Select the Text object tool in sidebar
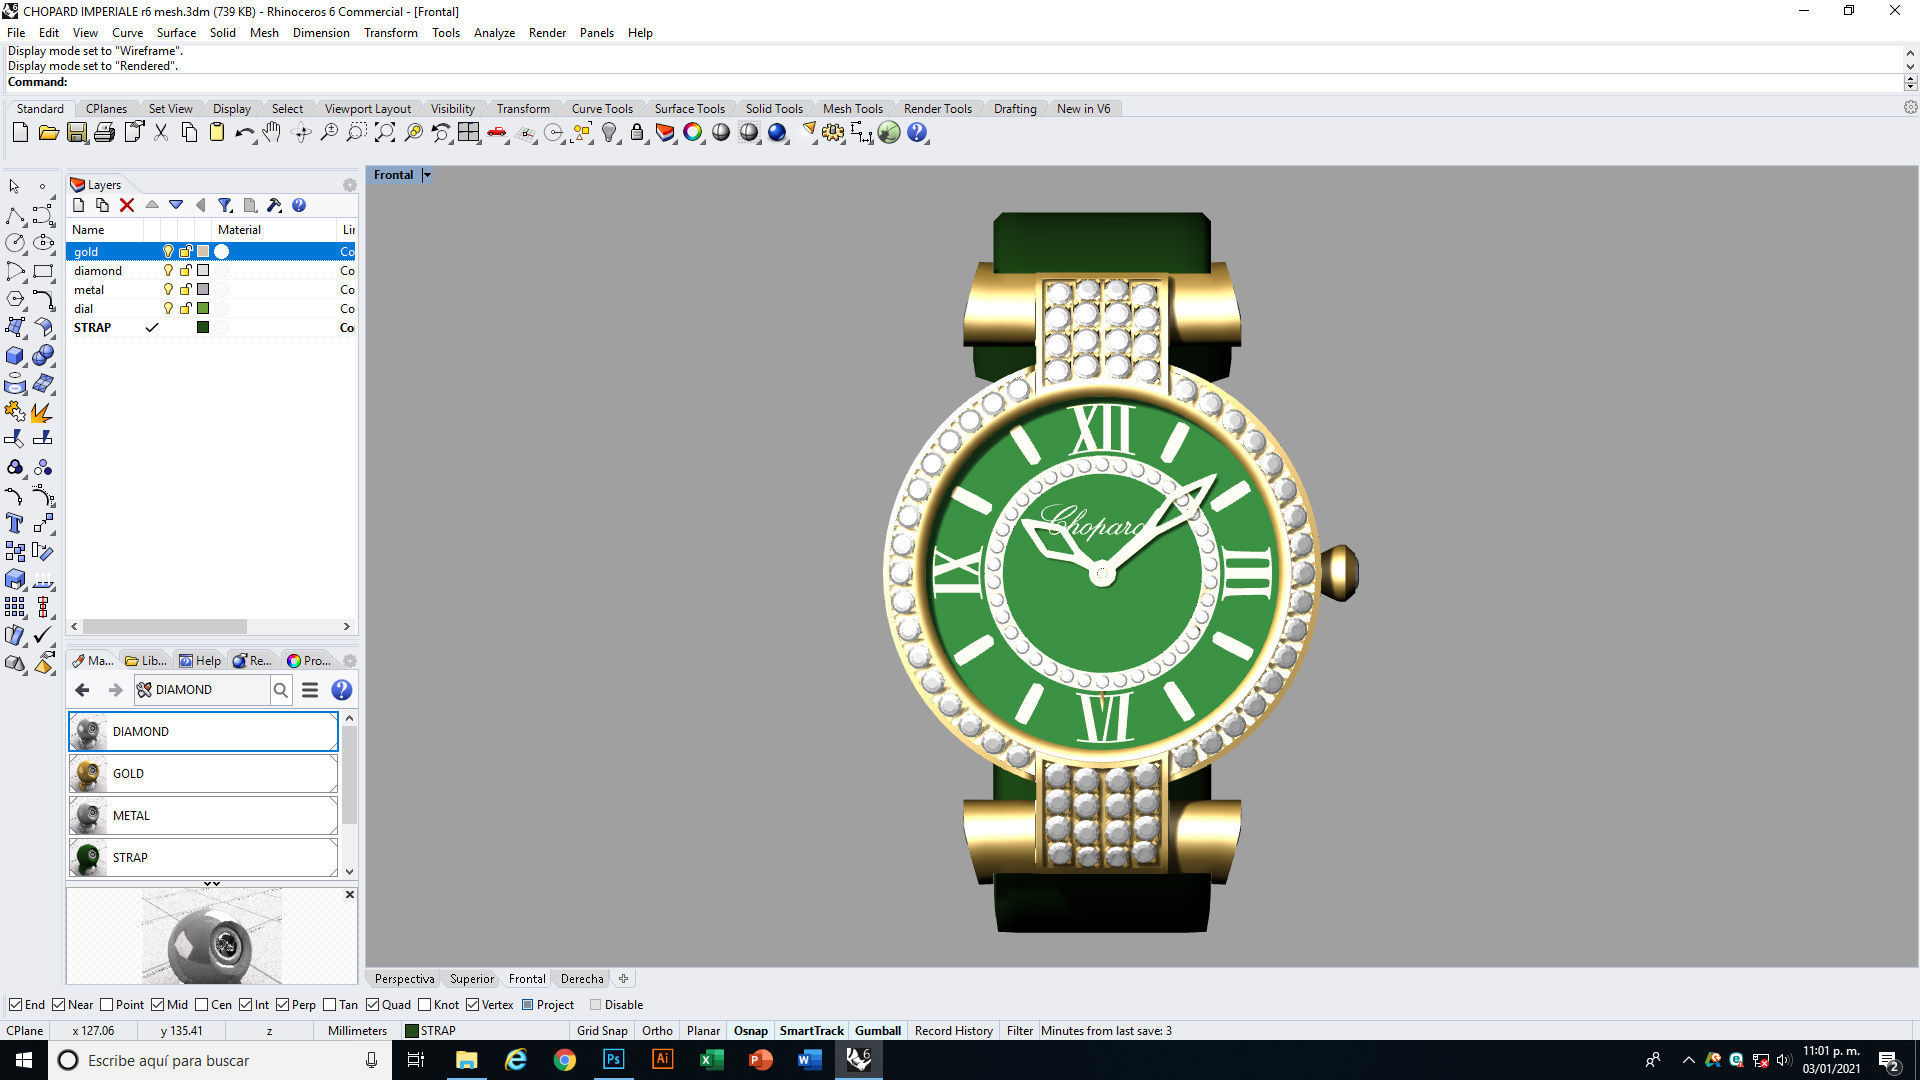The width and height of the screenshot is (1920, 1080). click(15, 523)
